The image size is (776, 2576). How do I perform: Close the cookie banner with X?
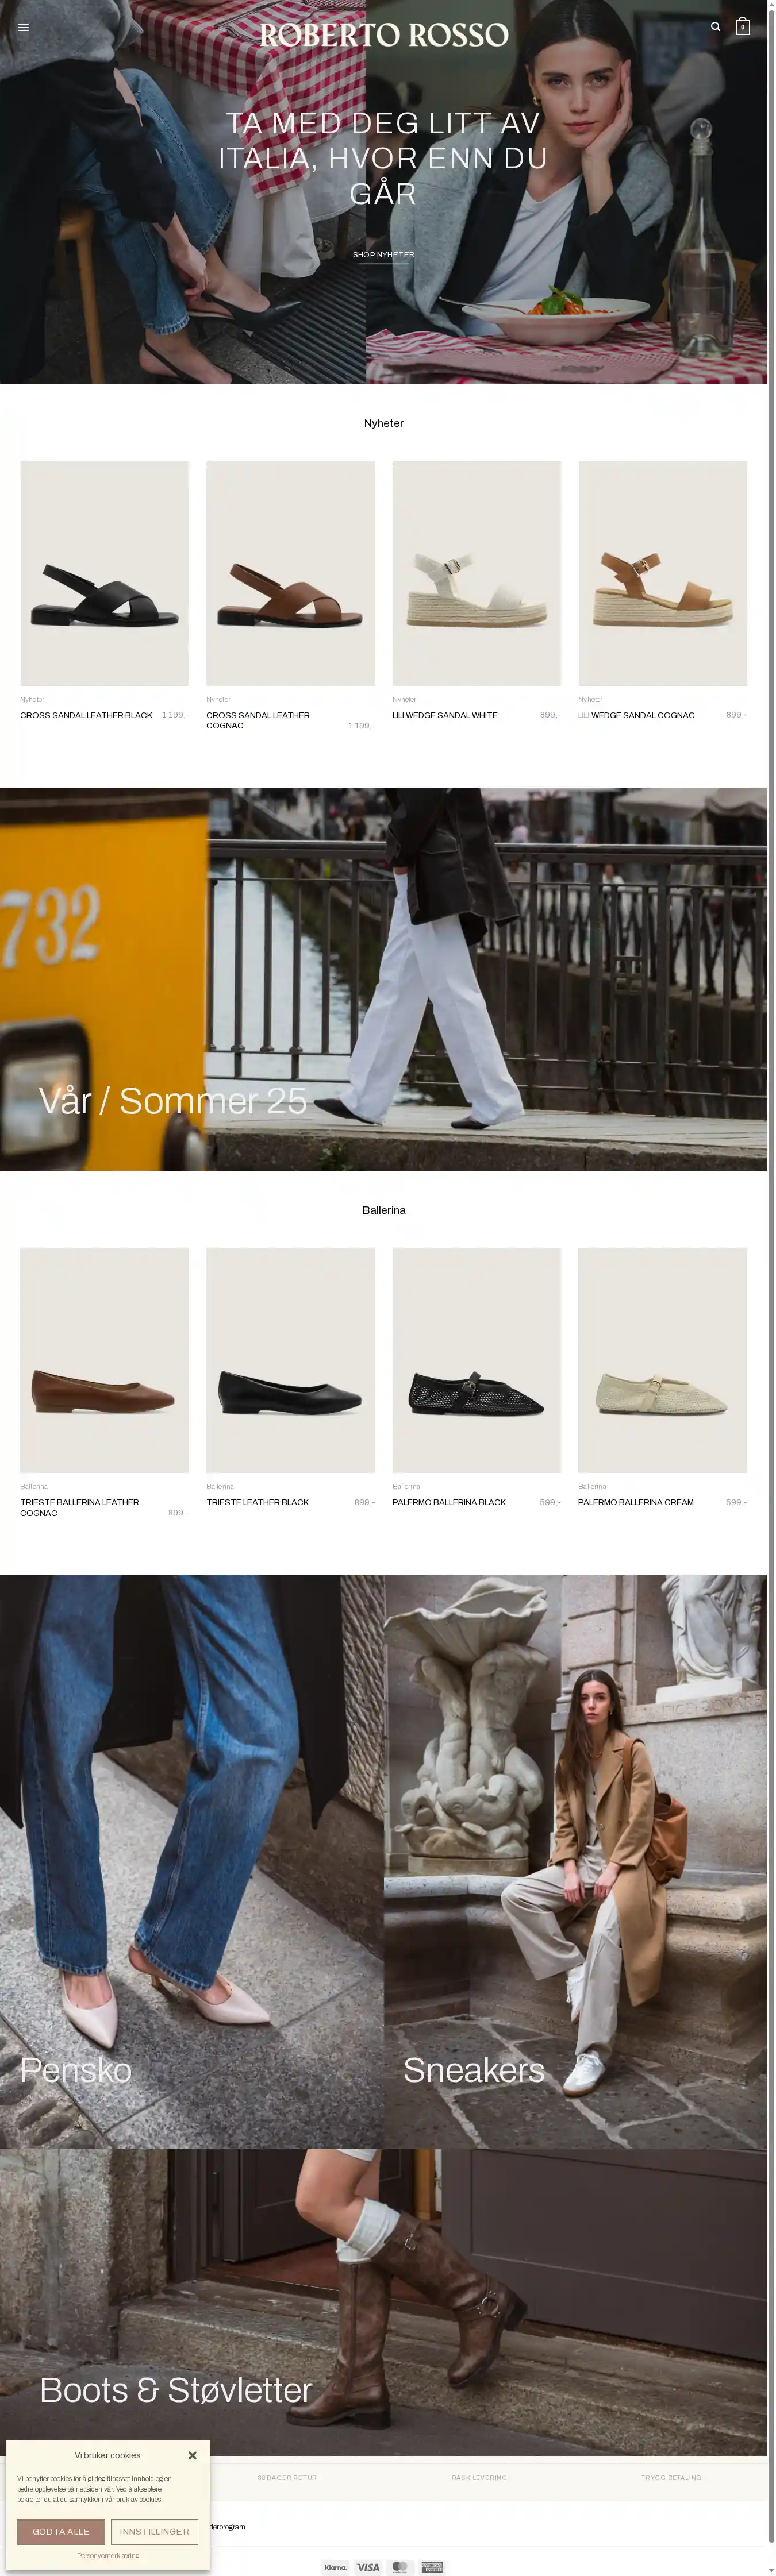click(192, 2455)
